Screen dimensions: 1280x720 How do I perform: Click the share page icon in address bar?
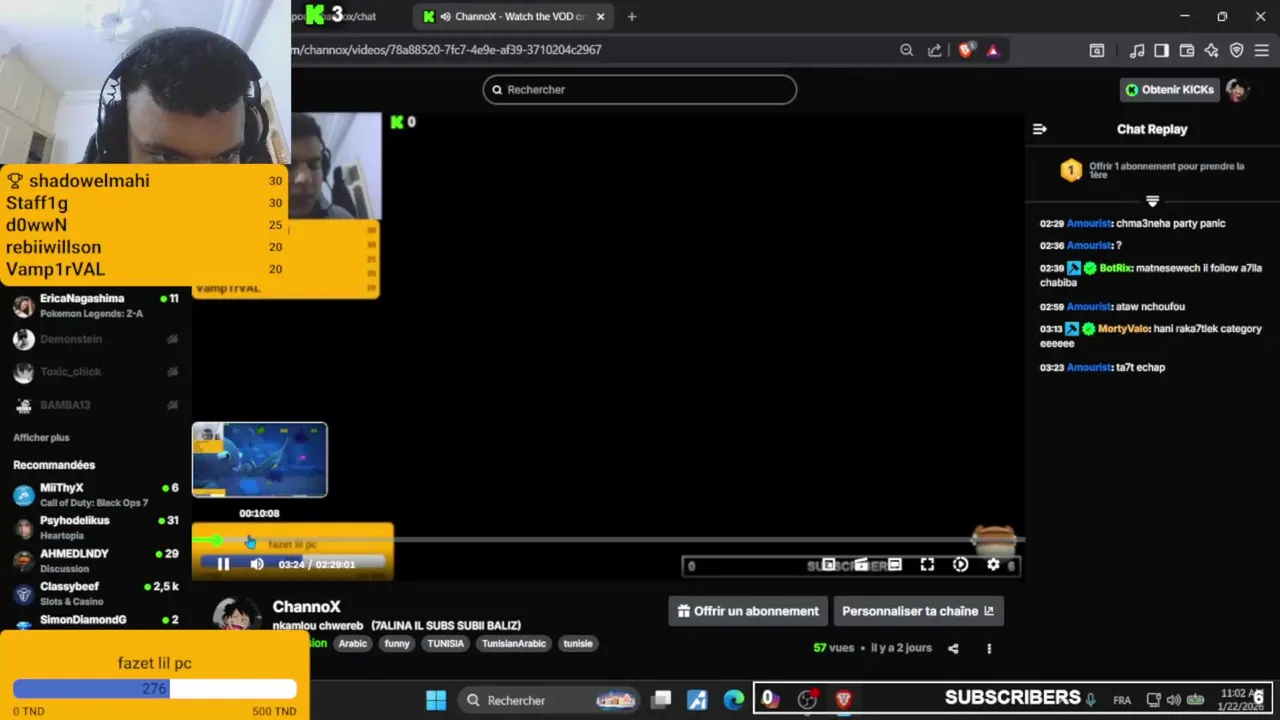pyautogui.click(x=934, y=50)
